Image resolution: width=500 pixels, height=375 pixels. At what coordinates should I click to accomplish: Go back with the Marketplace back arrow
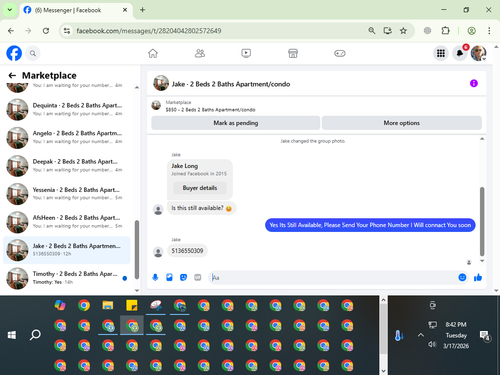[x=12, y=76]
